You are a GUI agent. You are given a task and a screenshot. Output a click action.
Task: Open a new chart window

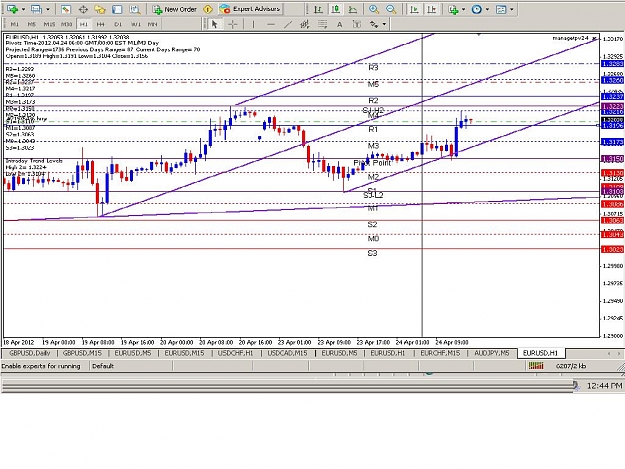[12, 9]
